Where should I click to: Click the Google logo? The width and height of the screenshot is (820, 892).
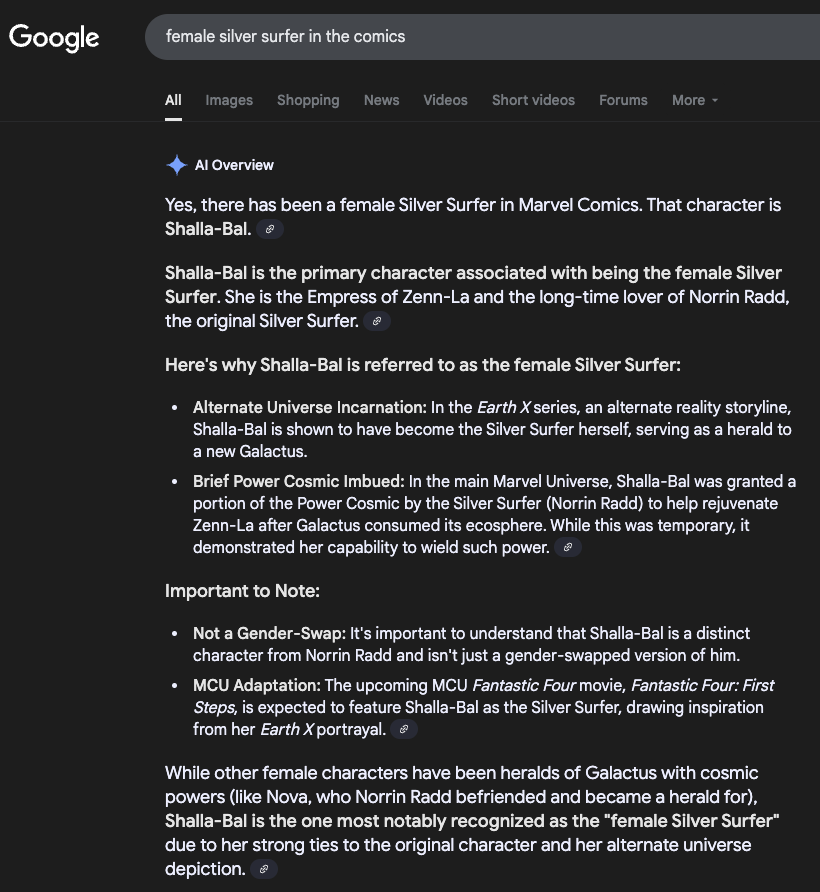pos(54,38)
